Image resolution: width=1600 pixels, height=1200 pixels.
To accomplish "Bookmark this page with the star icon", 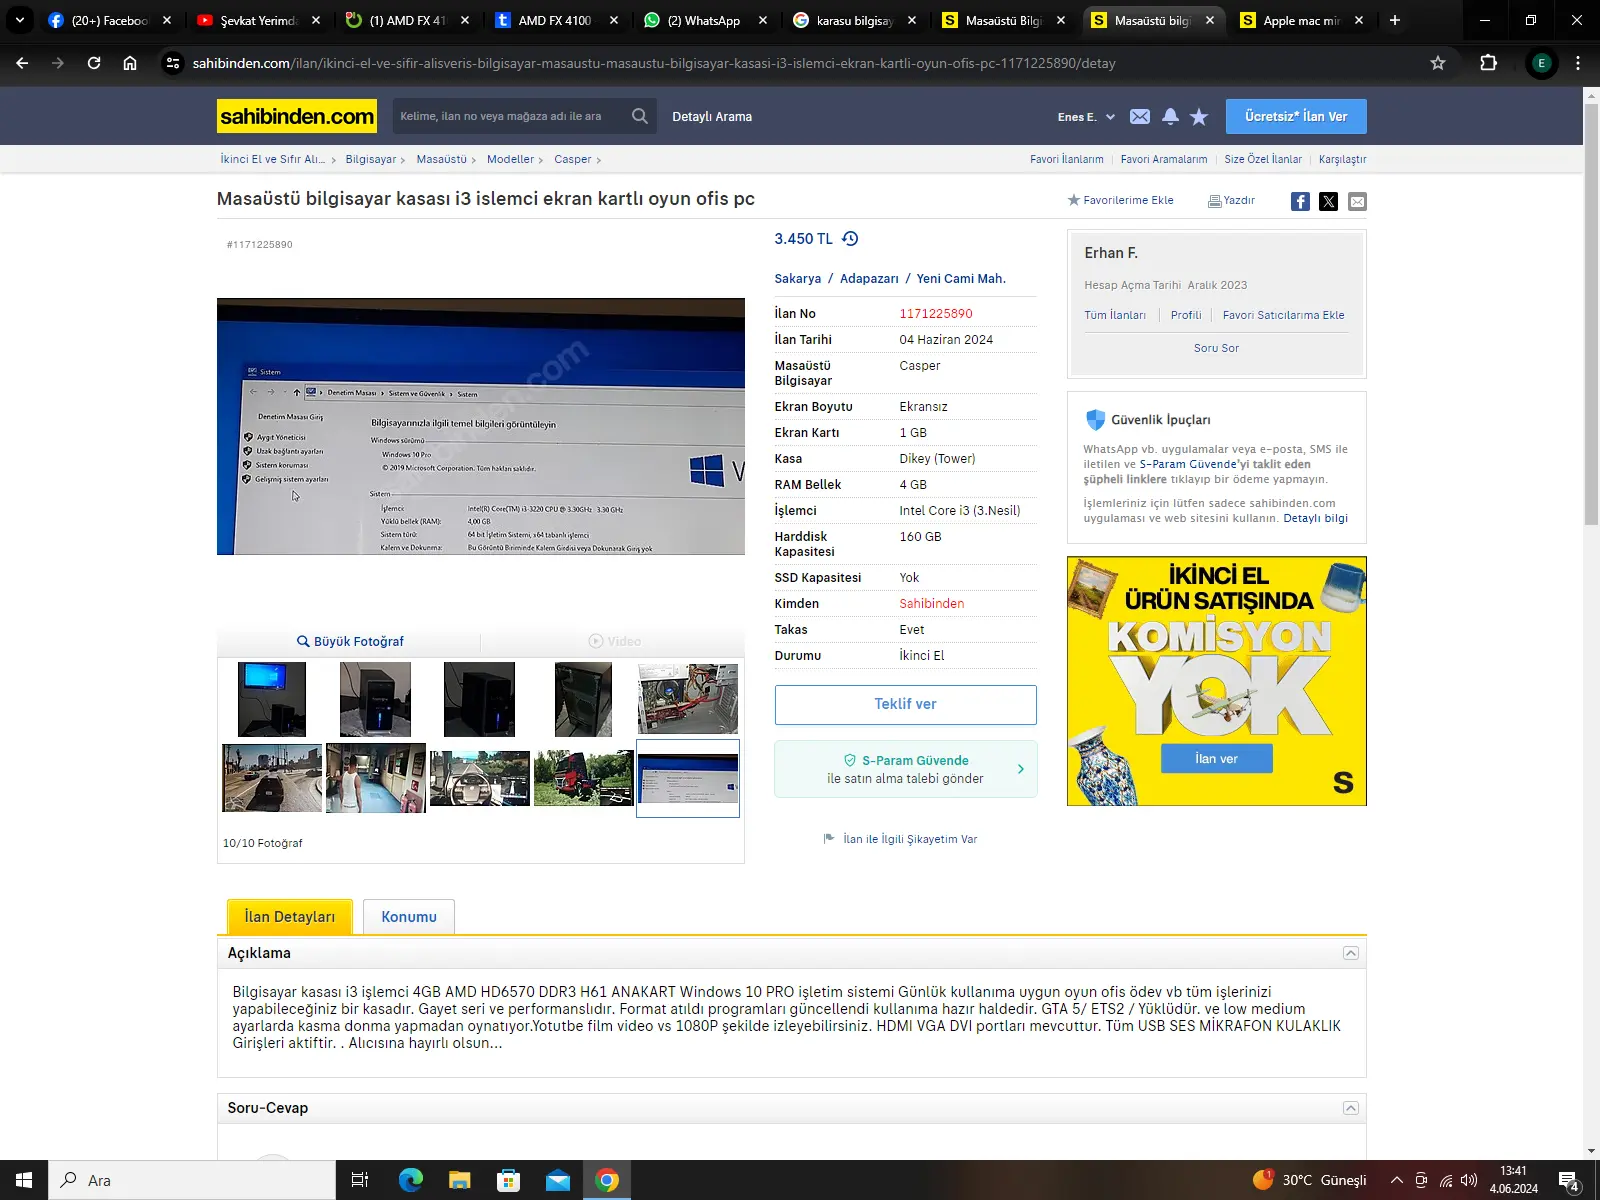I will tap(1438, 63).
